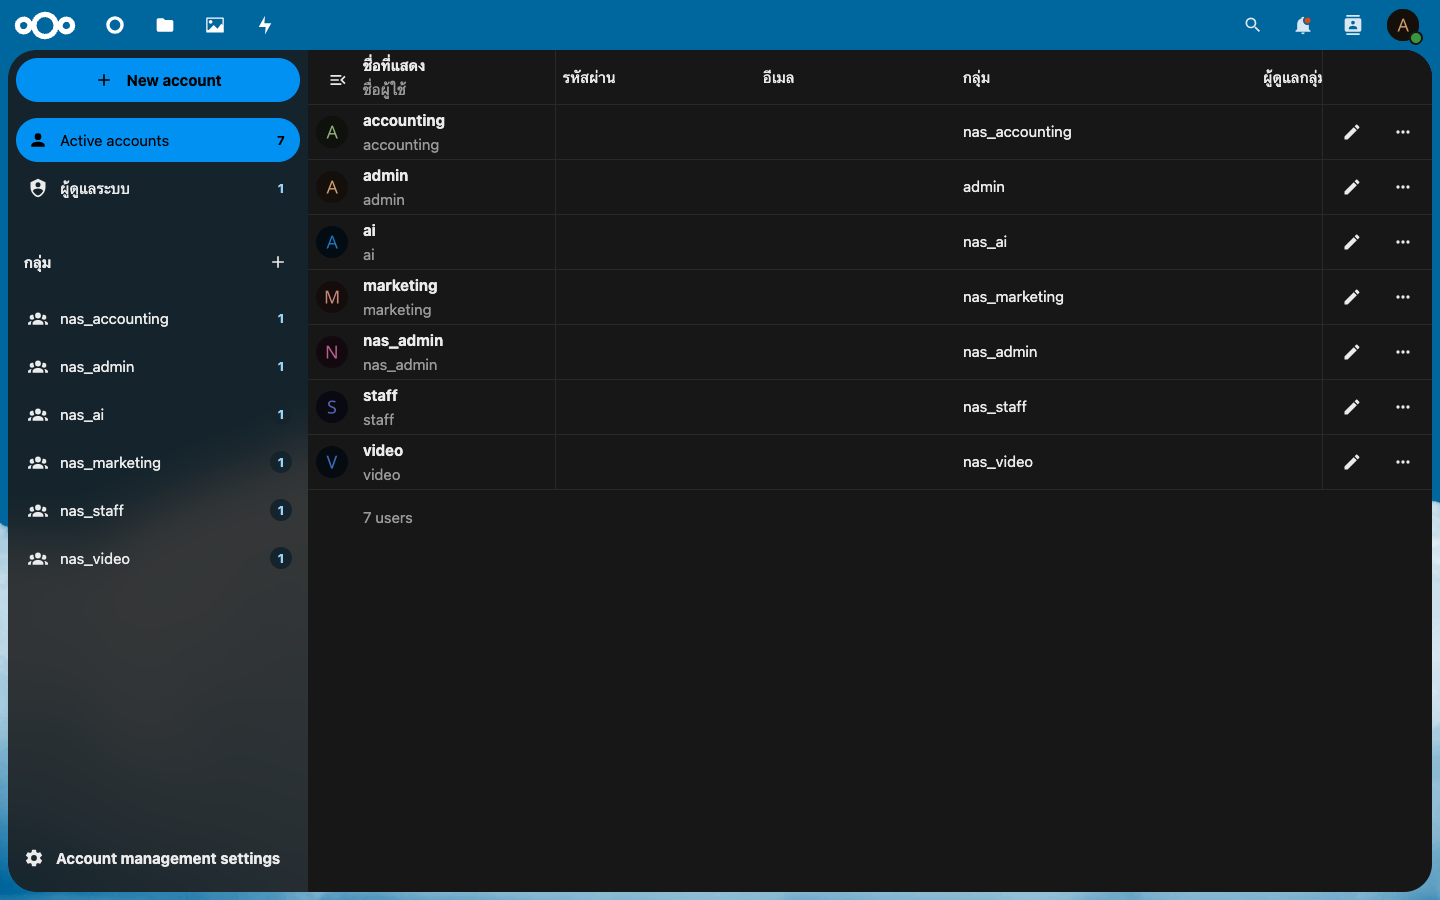
Task: Click the bold 'video' display name
Action: [383, 451]
